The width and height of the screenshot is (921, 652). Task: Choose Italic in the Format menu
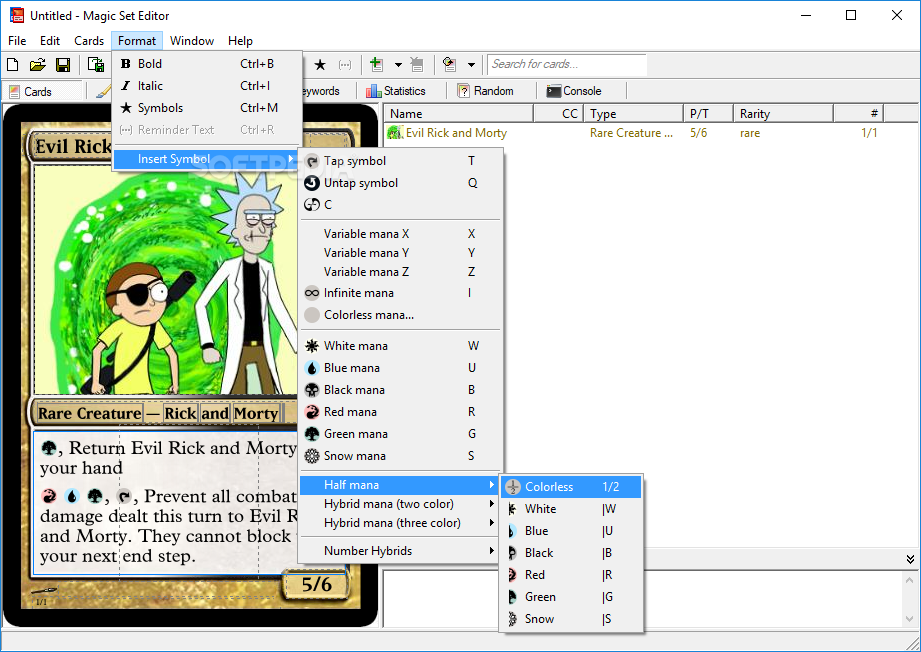[x=207, y=86]
